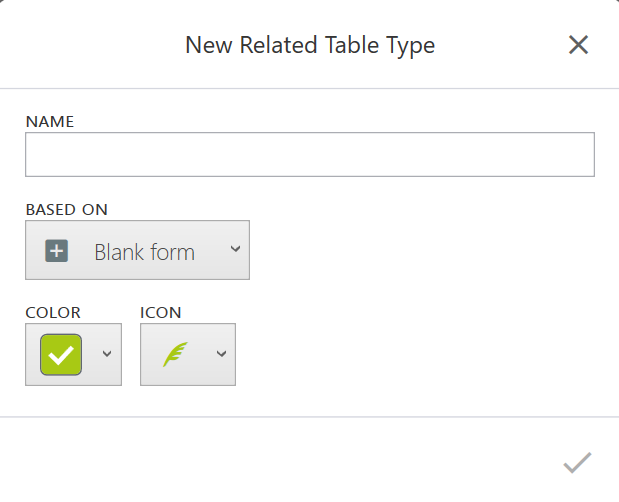The width and height of the screenshot is (619, 502).
Task: Open the Based On dropdown
Action: pyautogui.click(x=137, y=251)
